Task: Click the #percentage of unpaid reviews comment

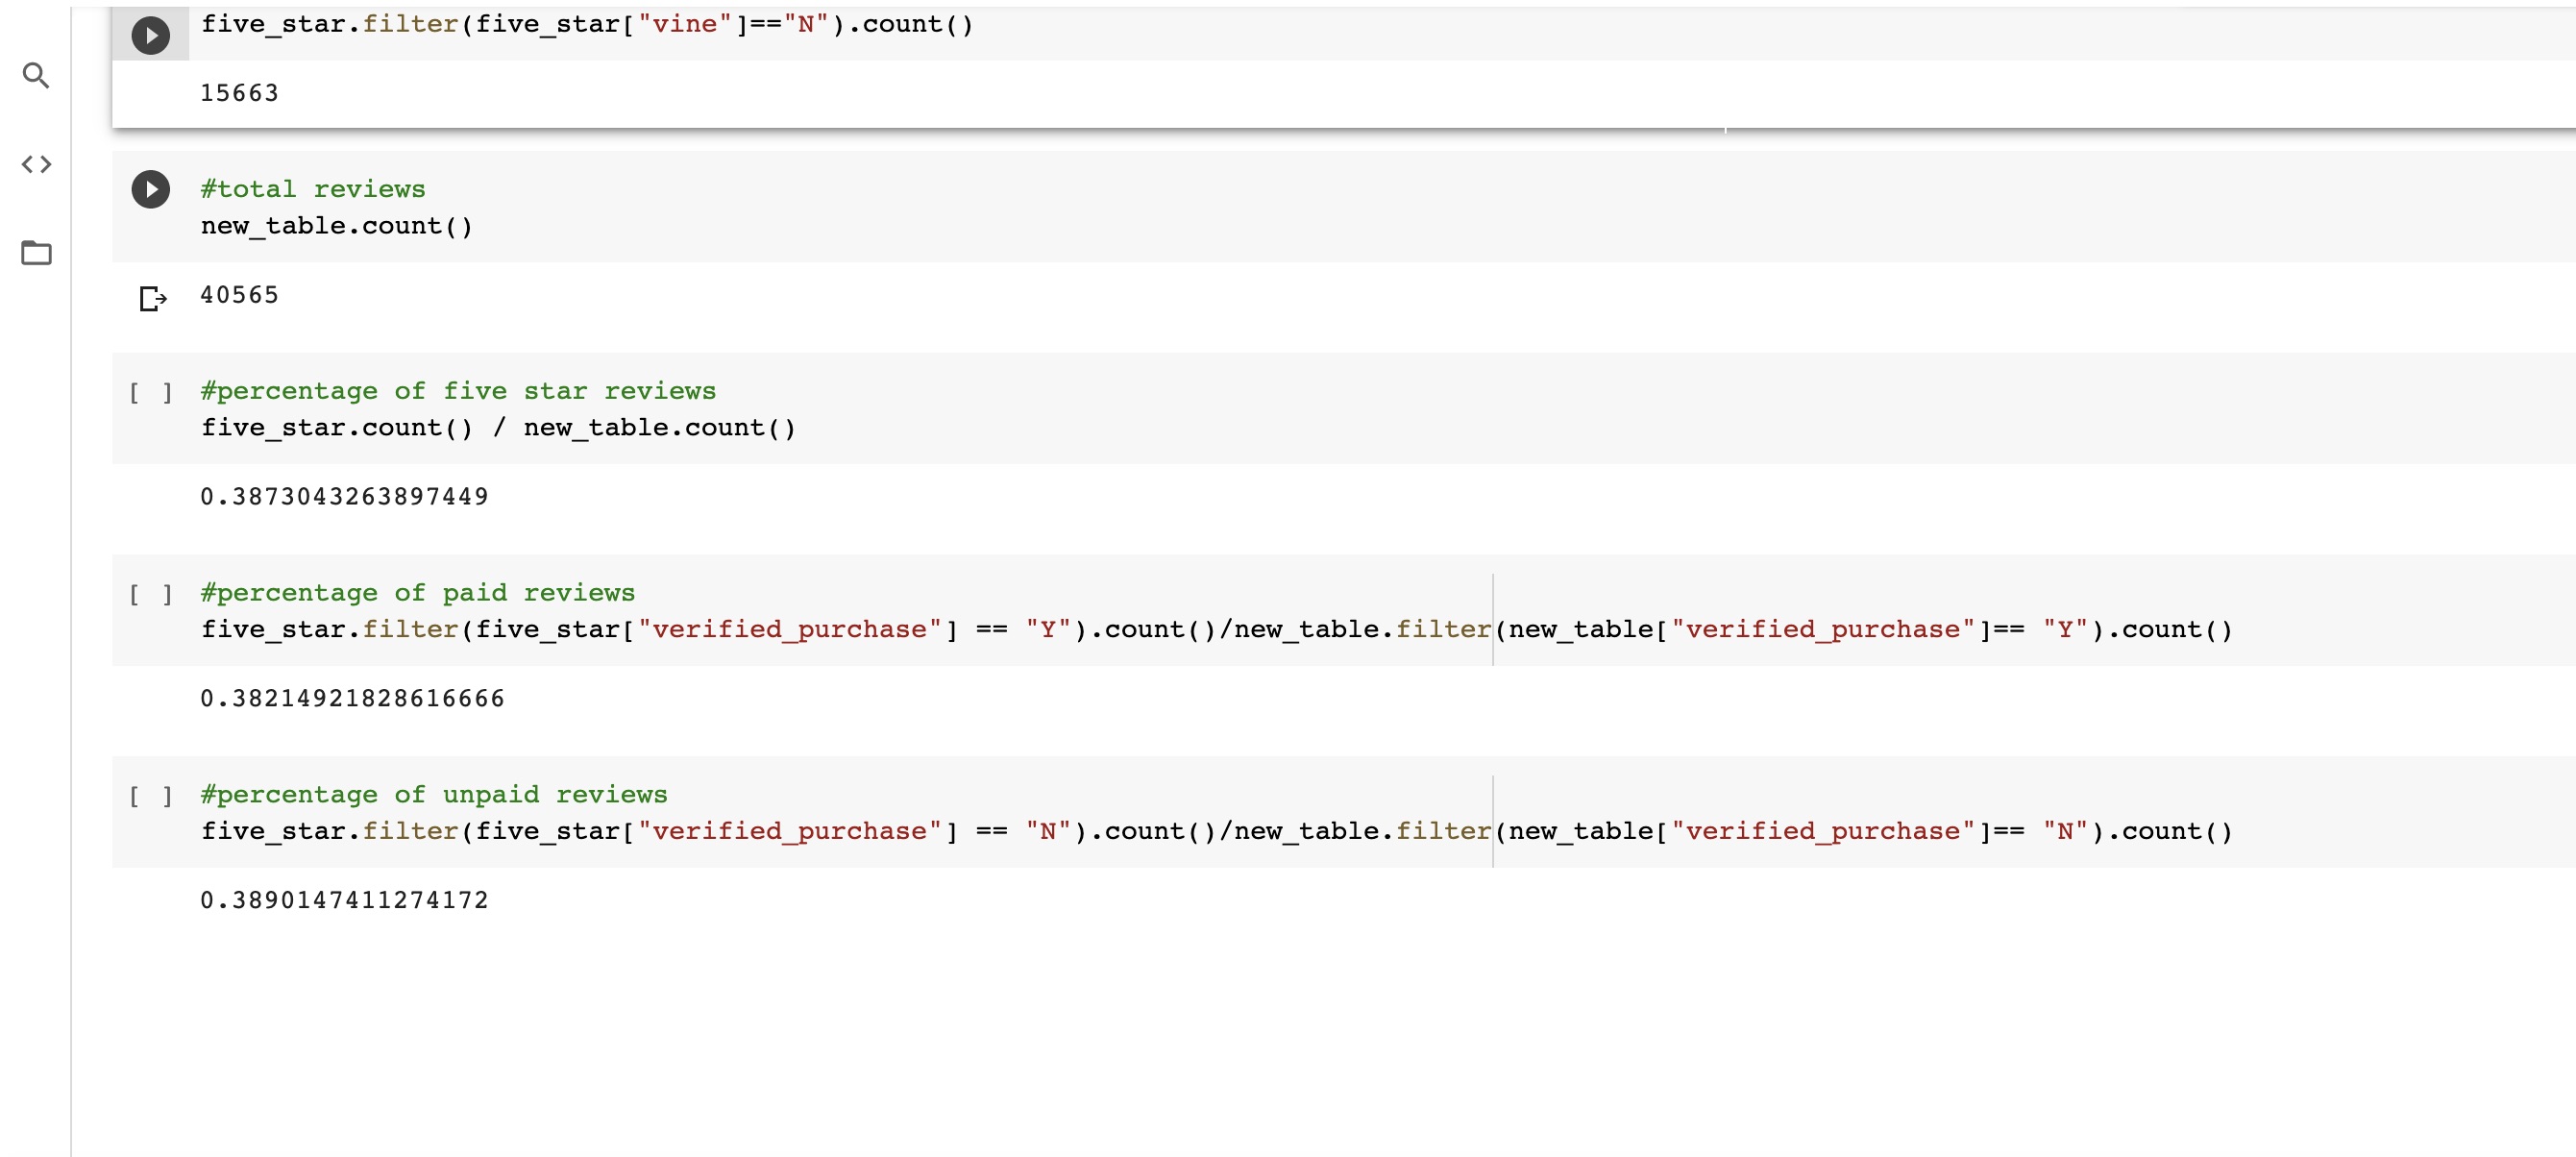Action: [x=434, y=795]
